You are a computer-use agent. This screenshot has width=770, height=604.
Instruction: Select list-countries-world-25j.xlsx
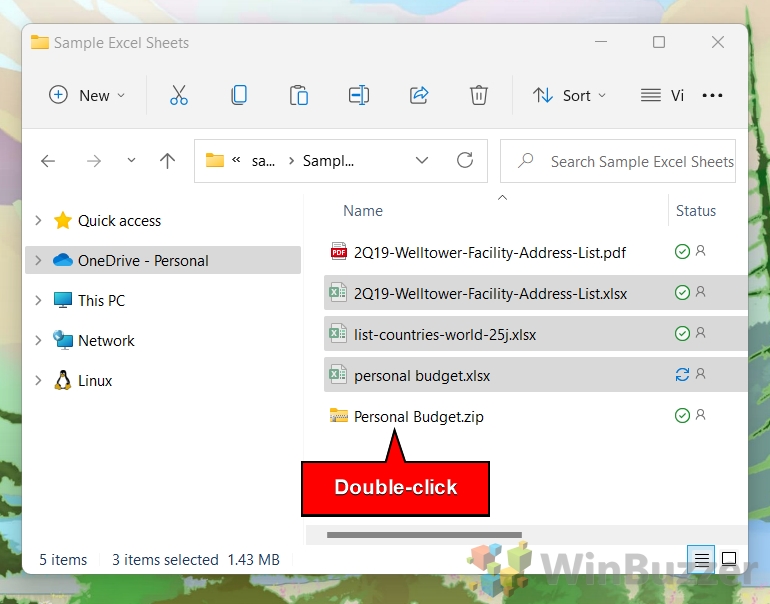pyautogui.click(x=445, y=334)
